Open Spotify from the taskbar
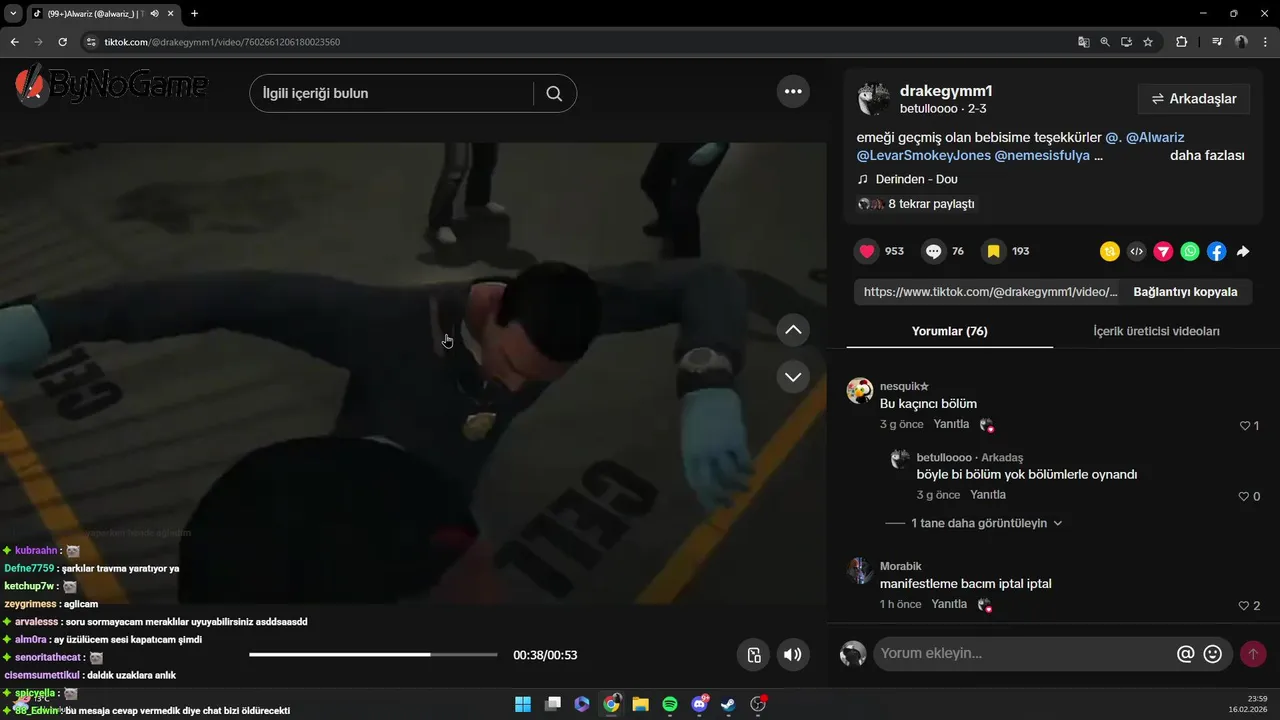 670,704
